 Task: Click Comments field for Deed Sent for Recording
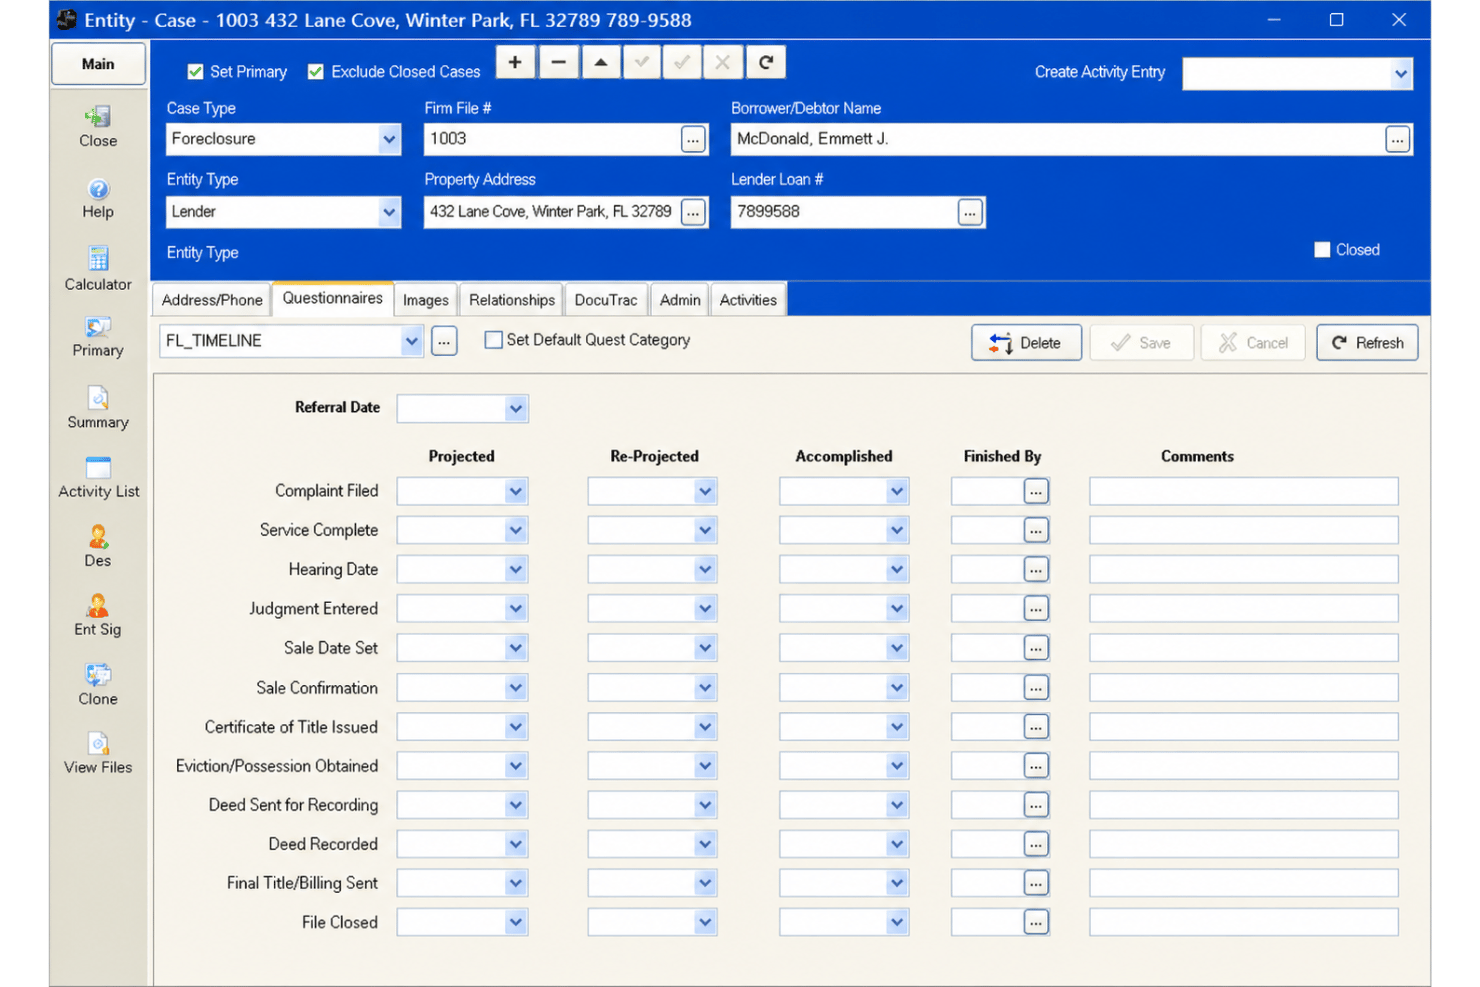(x=1244, y=805)
